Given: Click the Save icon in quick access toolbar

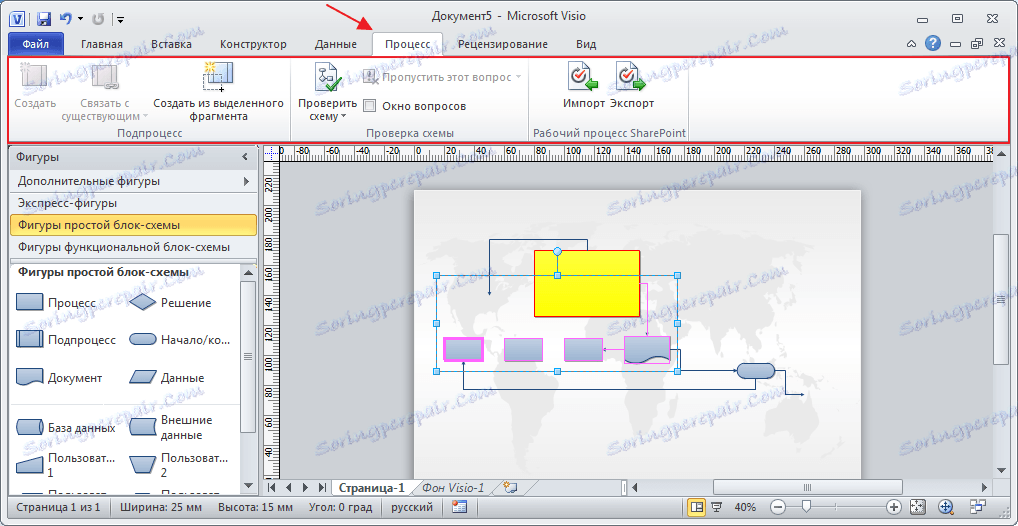Looking at the screenshot, I should (x=43, y=19).
